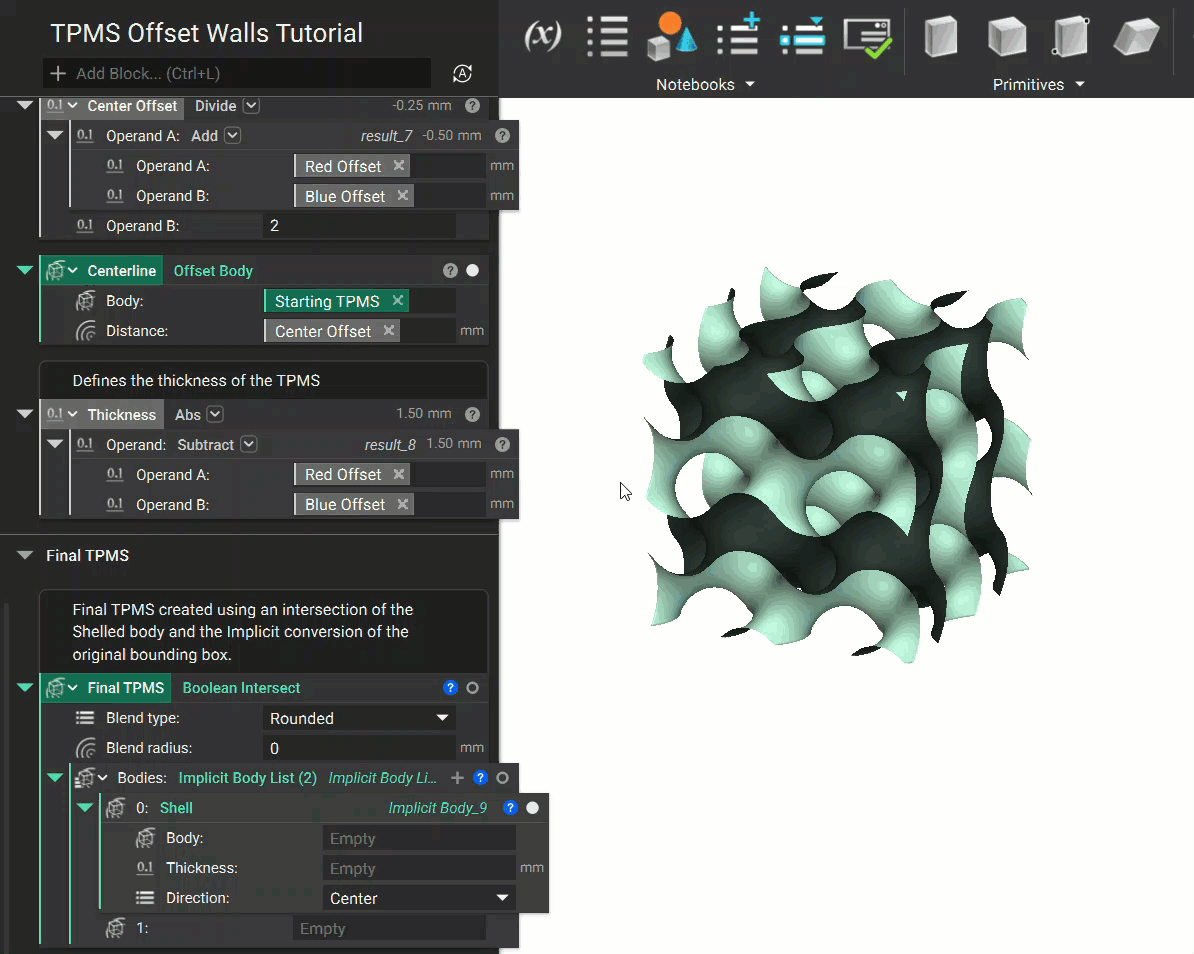Open help for the Shell Implicit Body_9
This screenshot has height=954, width=1194.
click(x=510, y=808)
